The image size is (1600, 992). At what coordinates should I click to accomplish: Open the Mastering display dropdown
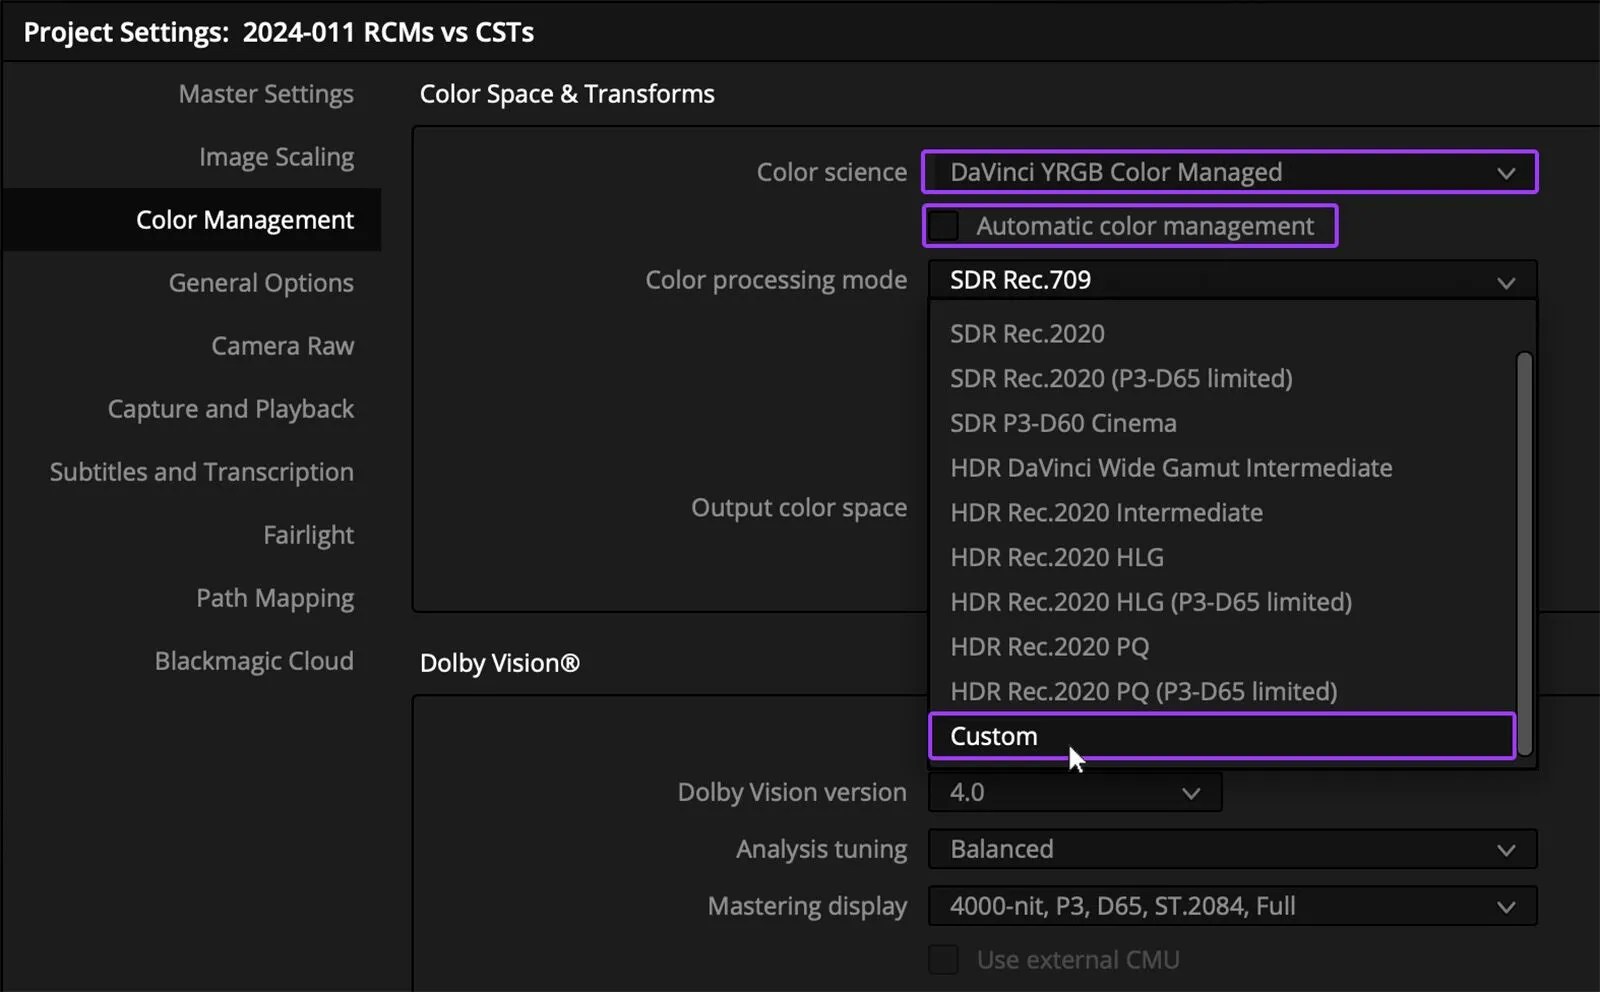pos(1232,906)
